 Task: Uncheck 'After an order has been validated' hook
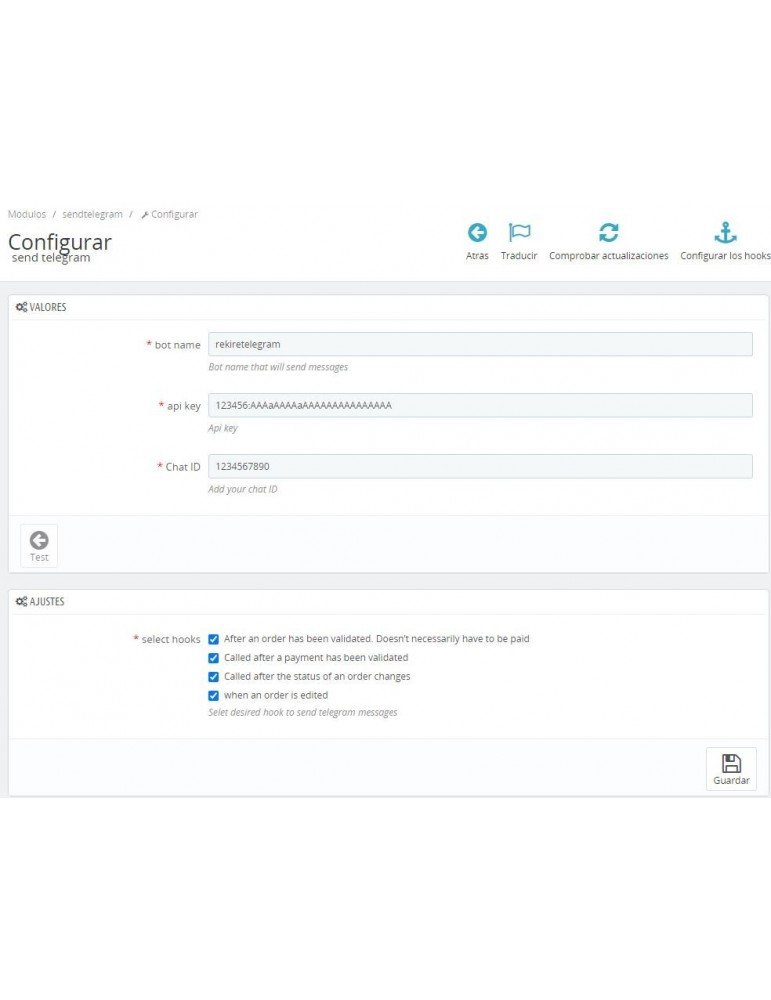[214, 639]
